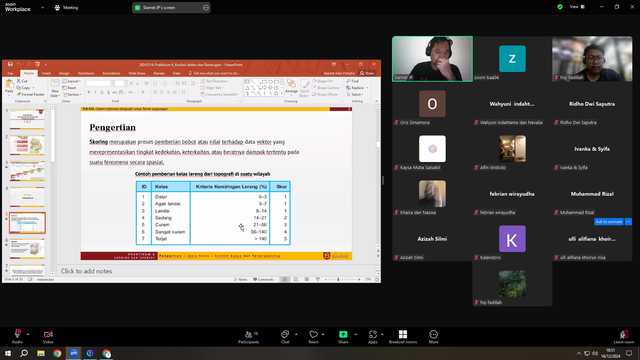Image resolution: width=640 pixels, height=360 pixels.
Task: Click the Cut command in the ribbon
Action: pyautogui.click(x=22, y=81)
